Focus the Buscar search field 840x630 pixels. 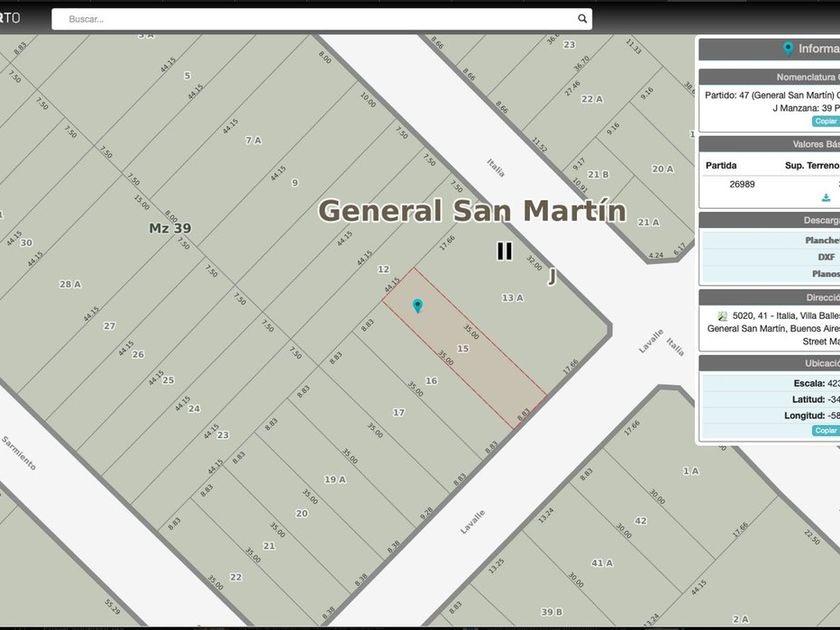(x=320, y=19)
